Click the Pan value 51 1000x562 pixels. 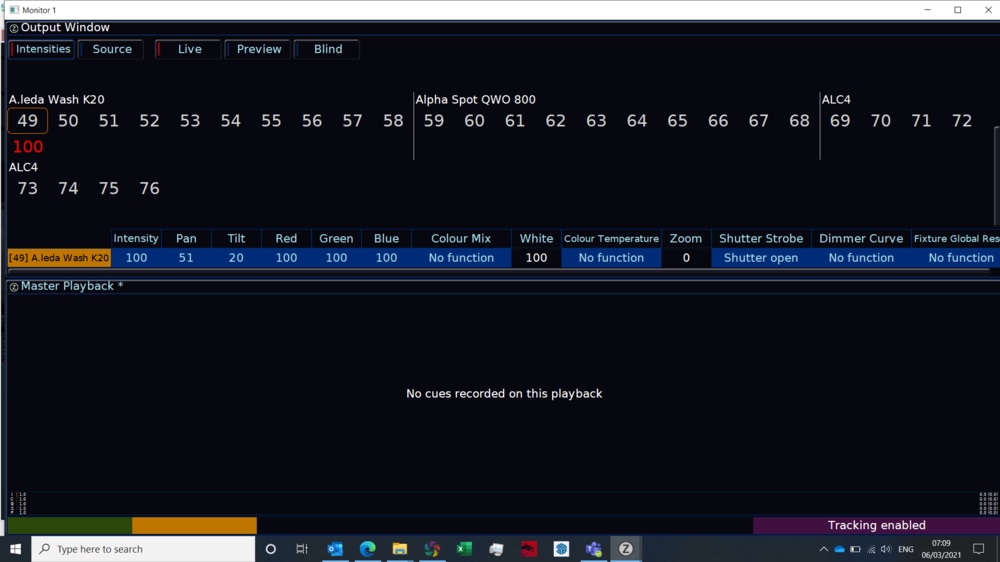point(186,258)
